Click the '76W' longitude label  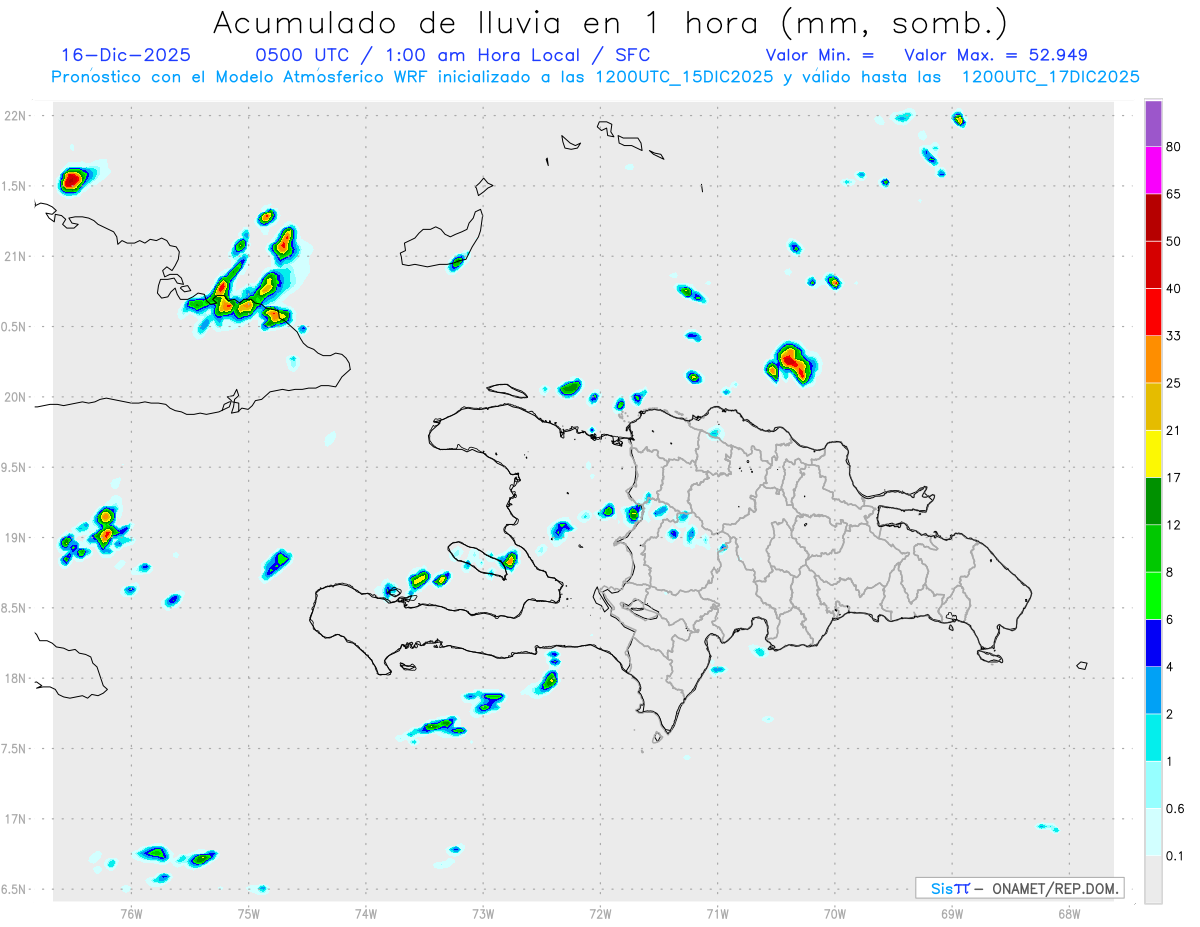point(131,914)
